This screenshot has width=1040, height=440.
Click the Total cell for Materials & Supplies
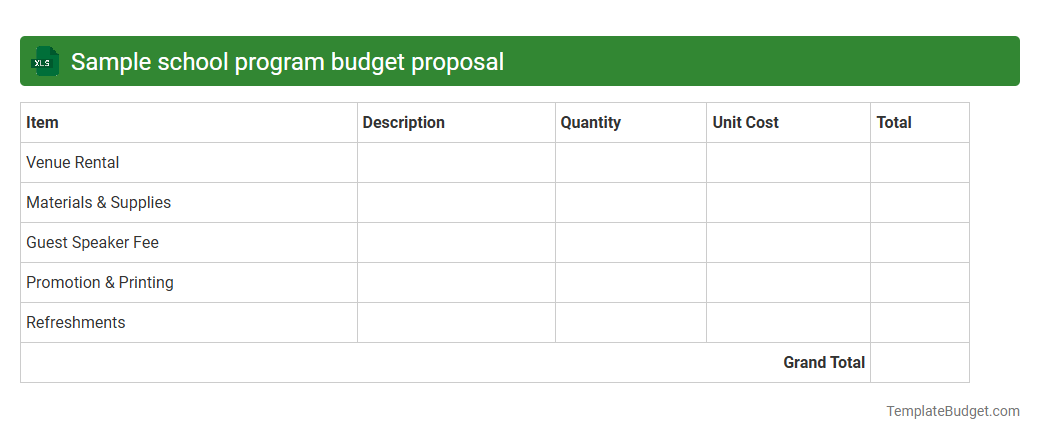point(920,202)
